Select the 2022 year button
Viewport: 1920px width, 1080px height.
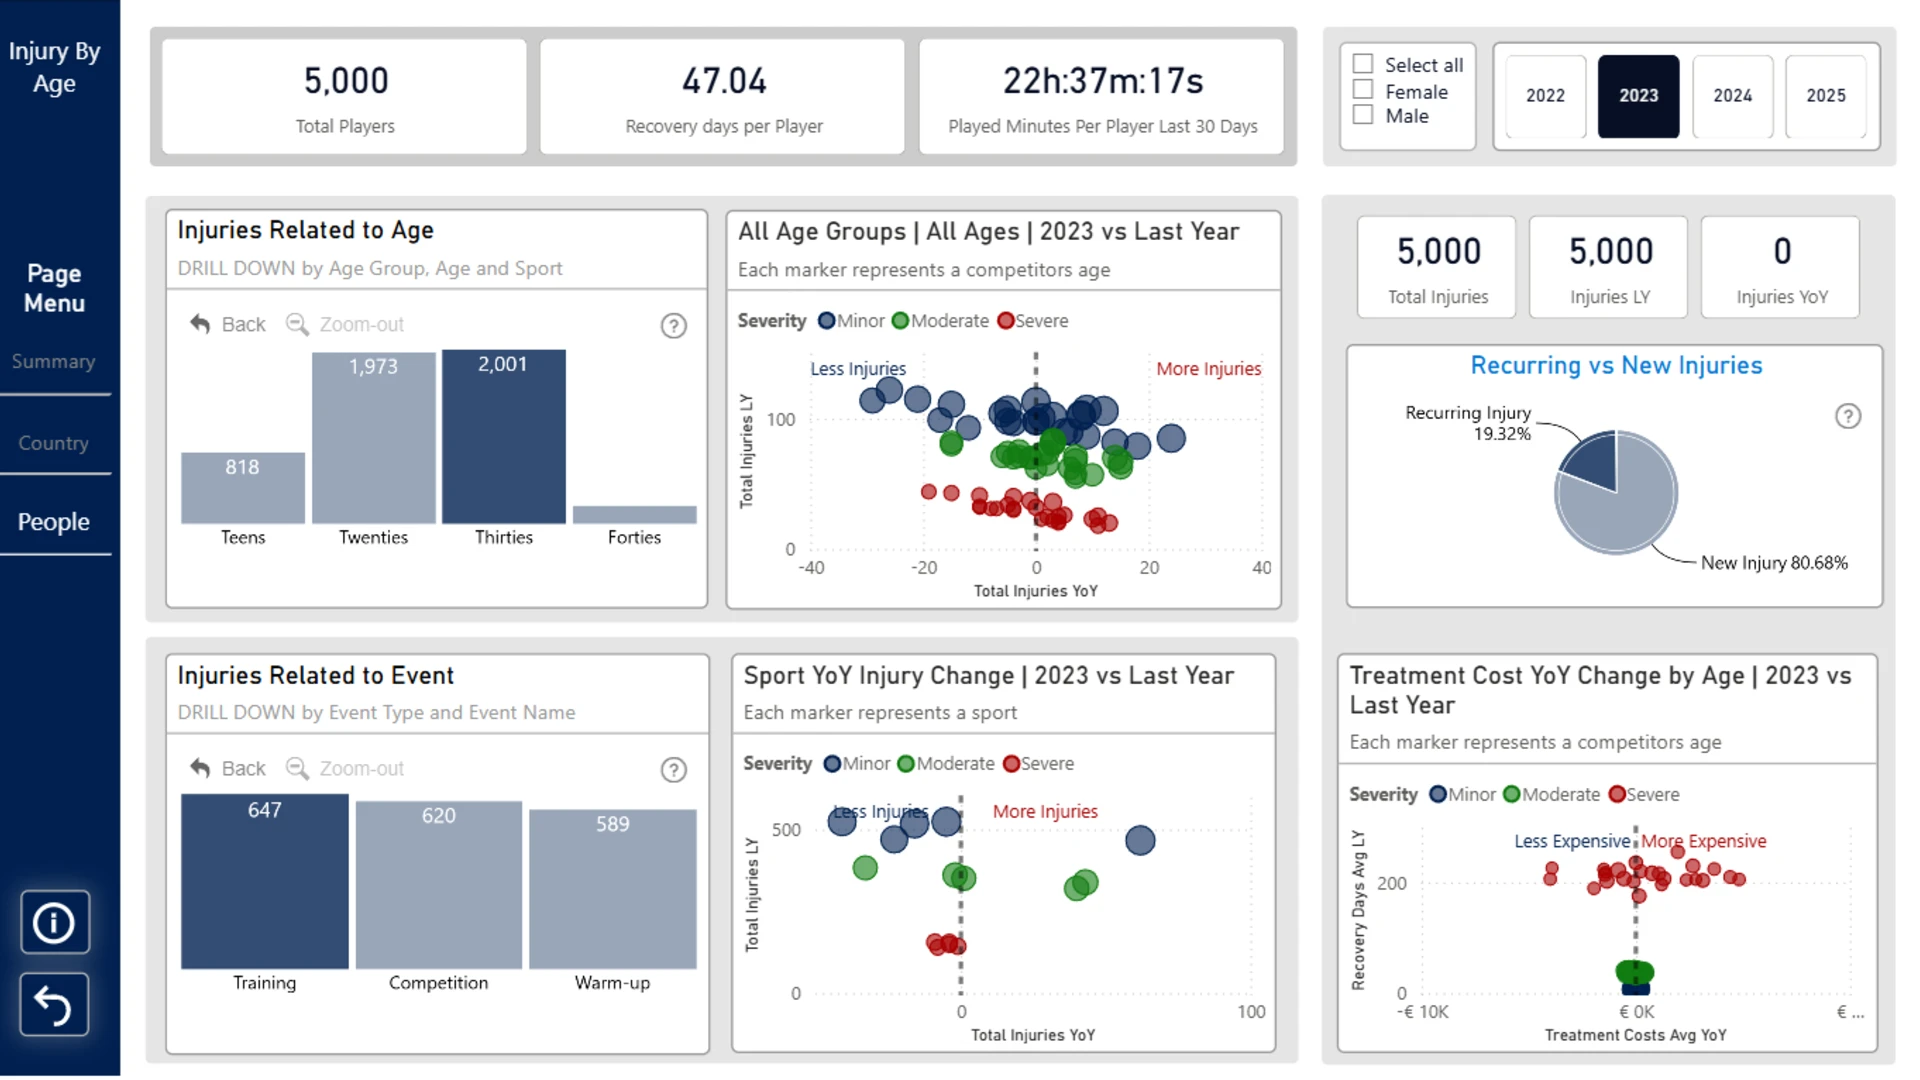pos(1545,96)
